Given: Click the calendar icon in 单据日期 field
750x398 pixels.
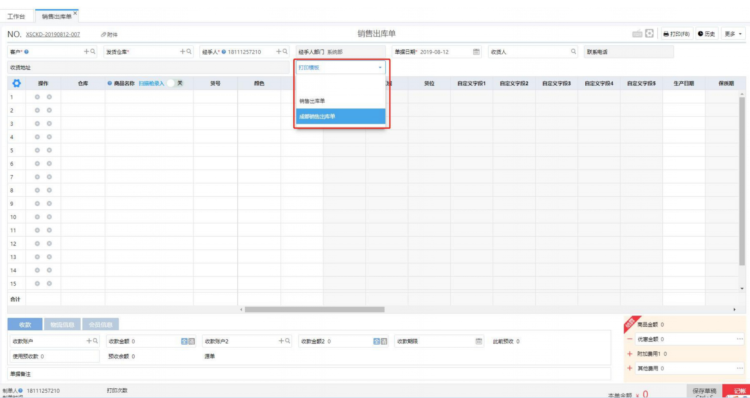Looking at the screenshot, I should (476, 52).
